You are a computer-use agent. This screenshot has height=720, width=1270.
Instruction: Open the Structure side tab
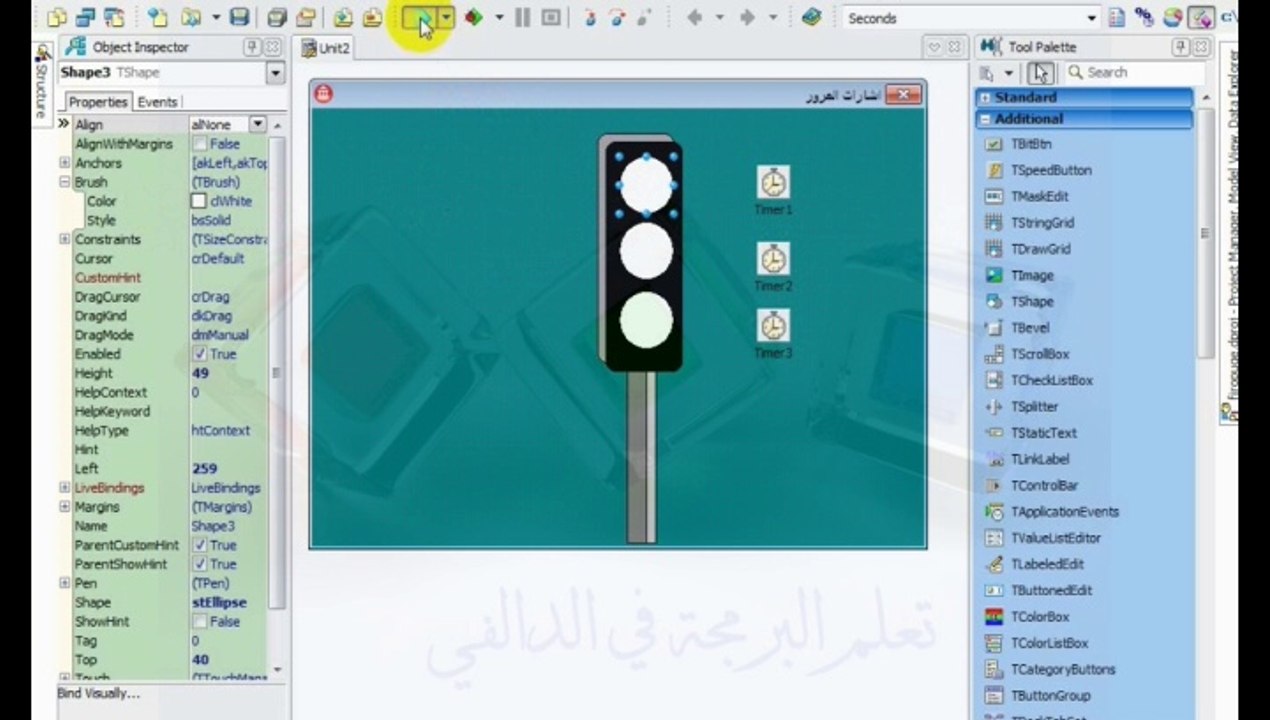42,84
